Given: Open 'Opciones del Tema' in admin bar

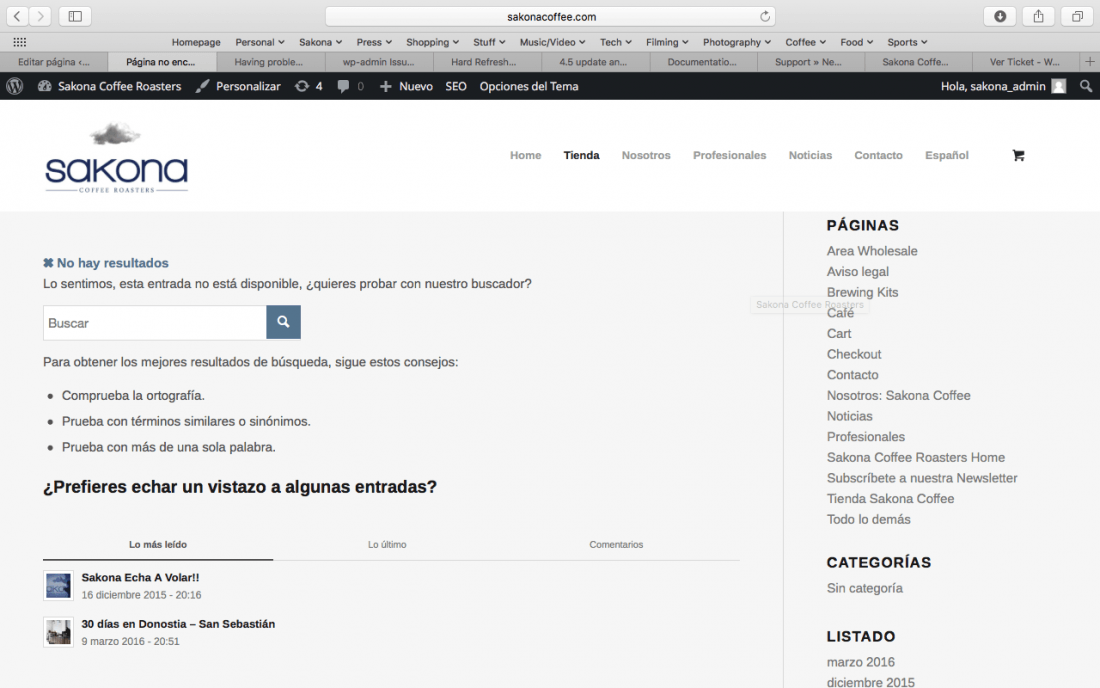Looking at the screenshot, I should [529, 86].
